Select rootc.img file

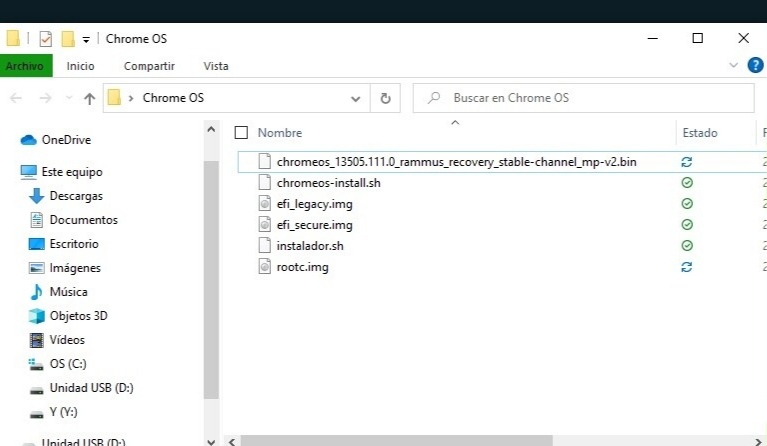[302, 267]
